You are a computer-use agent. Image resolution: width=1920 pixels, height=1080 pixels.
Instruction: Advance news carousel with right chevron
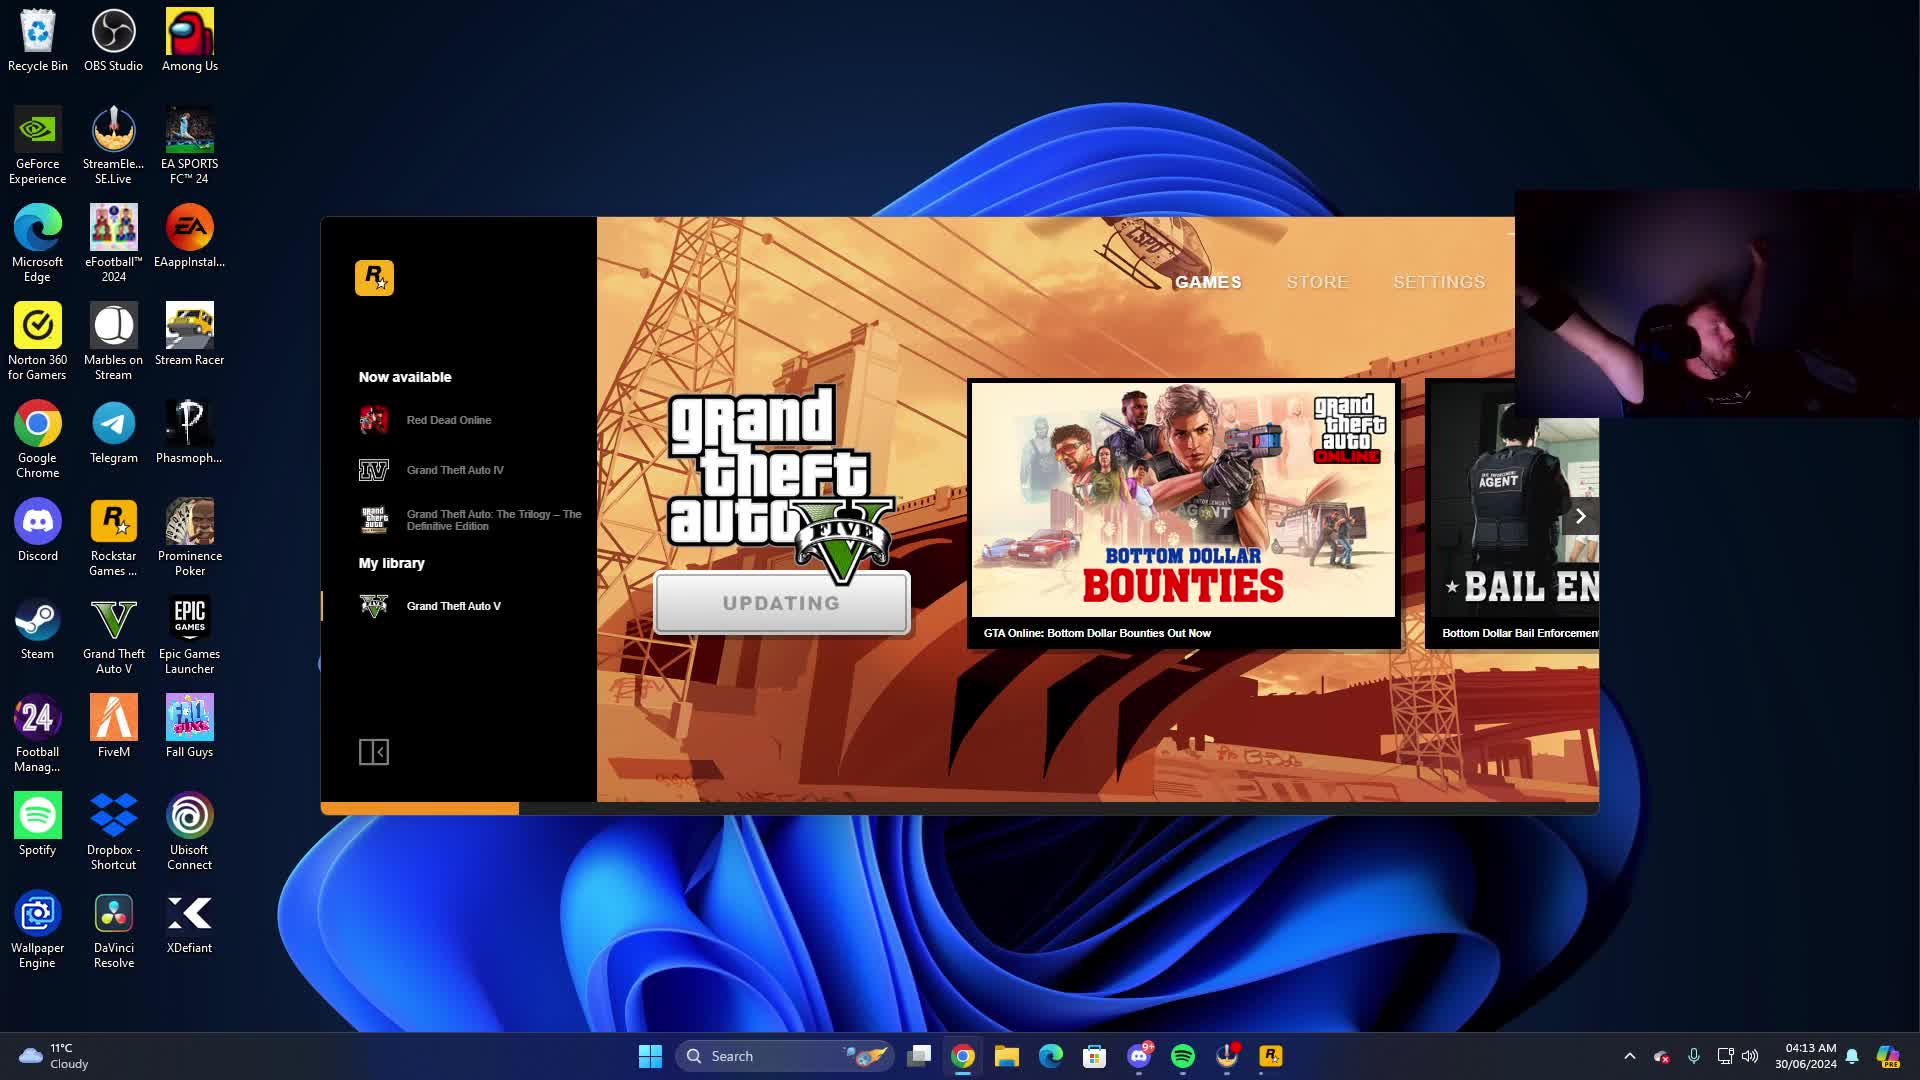pyautogui.click(x=1581, y=516)
